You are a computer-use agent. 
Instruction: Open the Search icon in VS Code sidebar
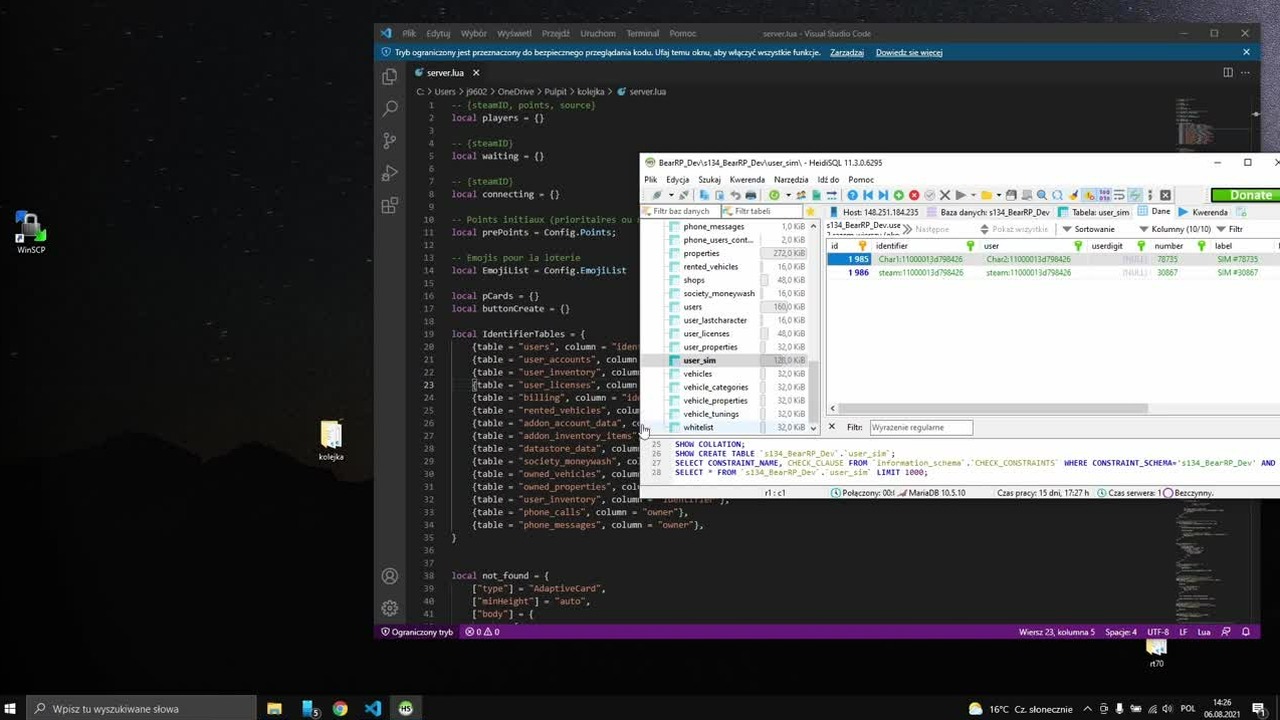[390, 108]
